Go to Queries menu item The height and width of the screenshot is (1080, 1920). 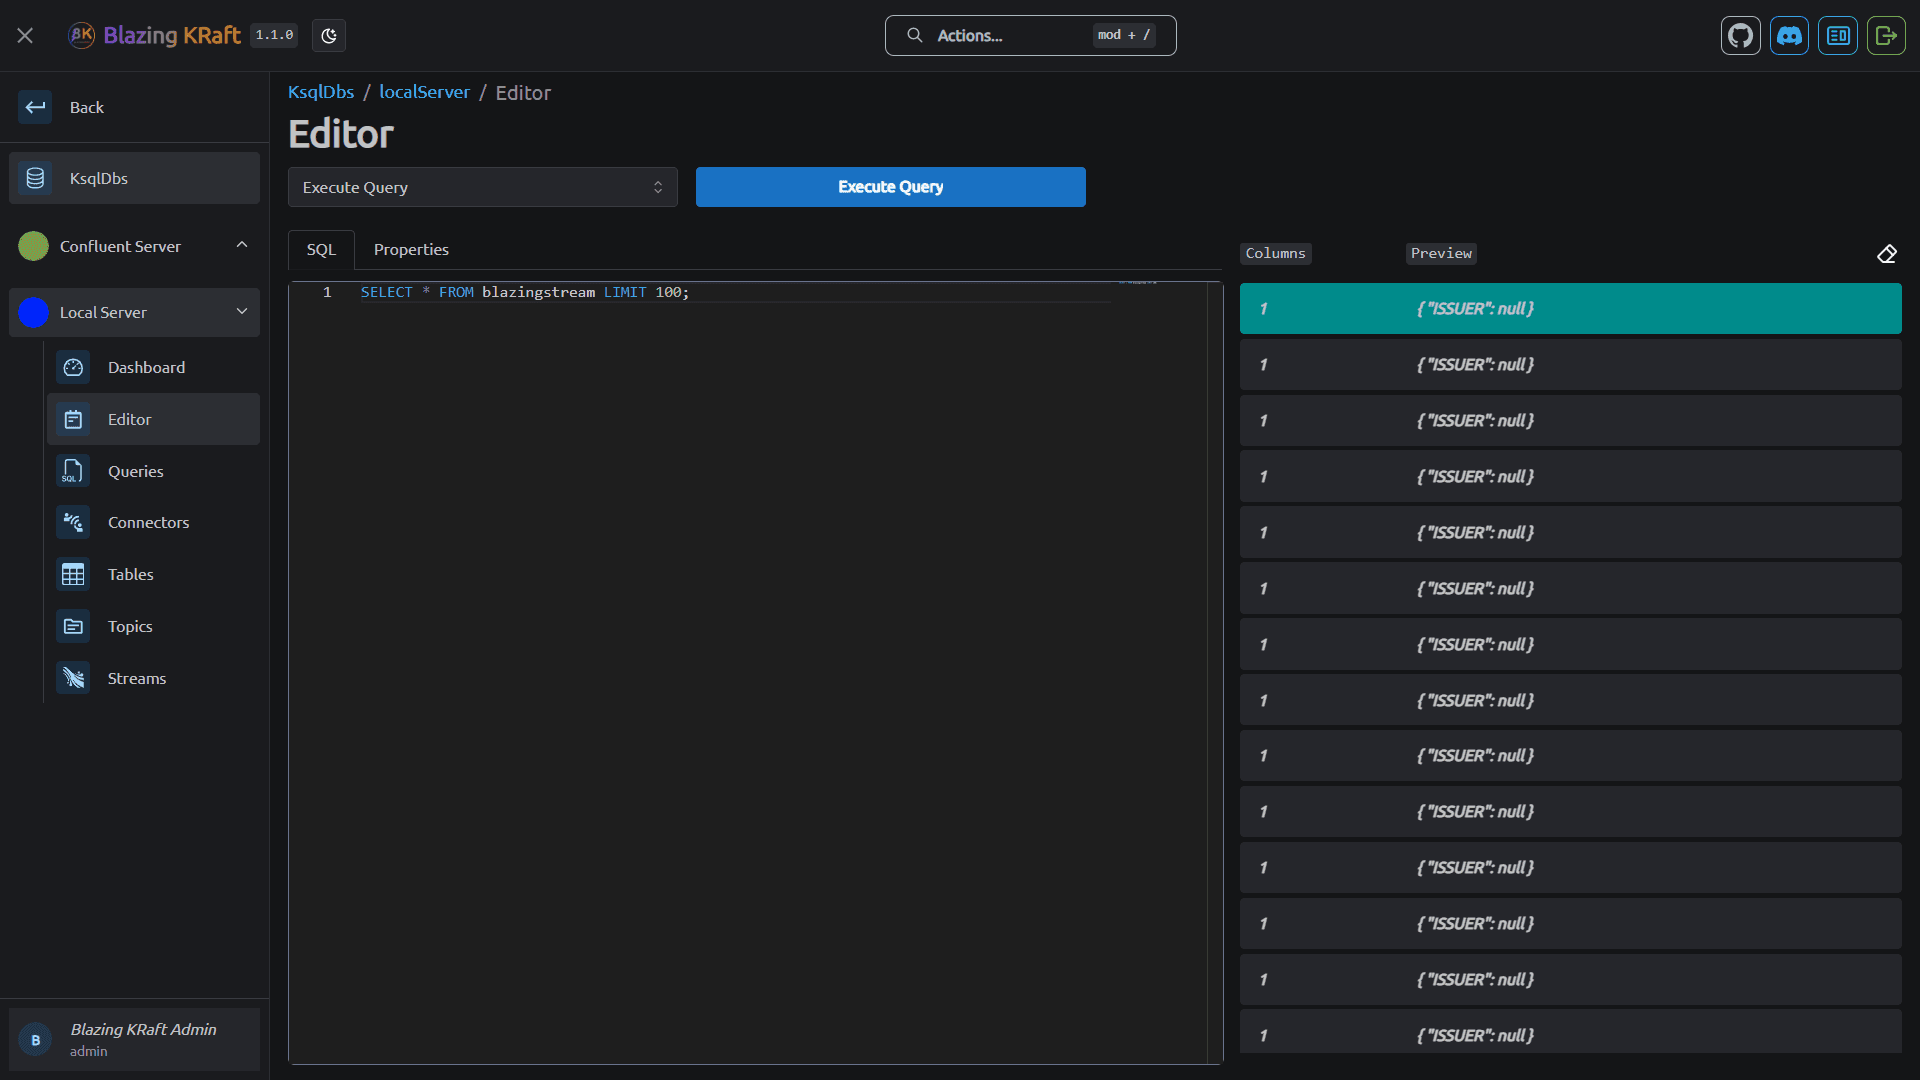pyautogui.click(x=153, y=471)
